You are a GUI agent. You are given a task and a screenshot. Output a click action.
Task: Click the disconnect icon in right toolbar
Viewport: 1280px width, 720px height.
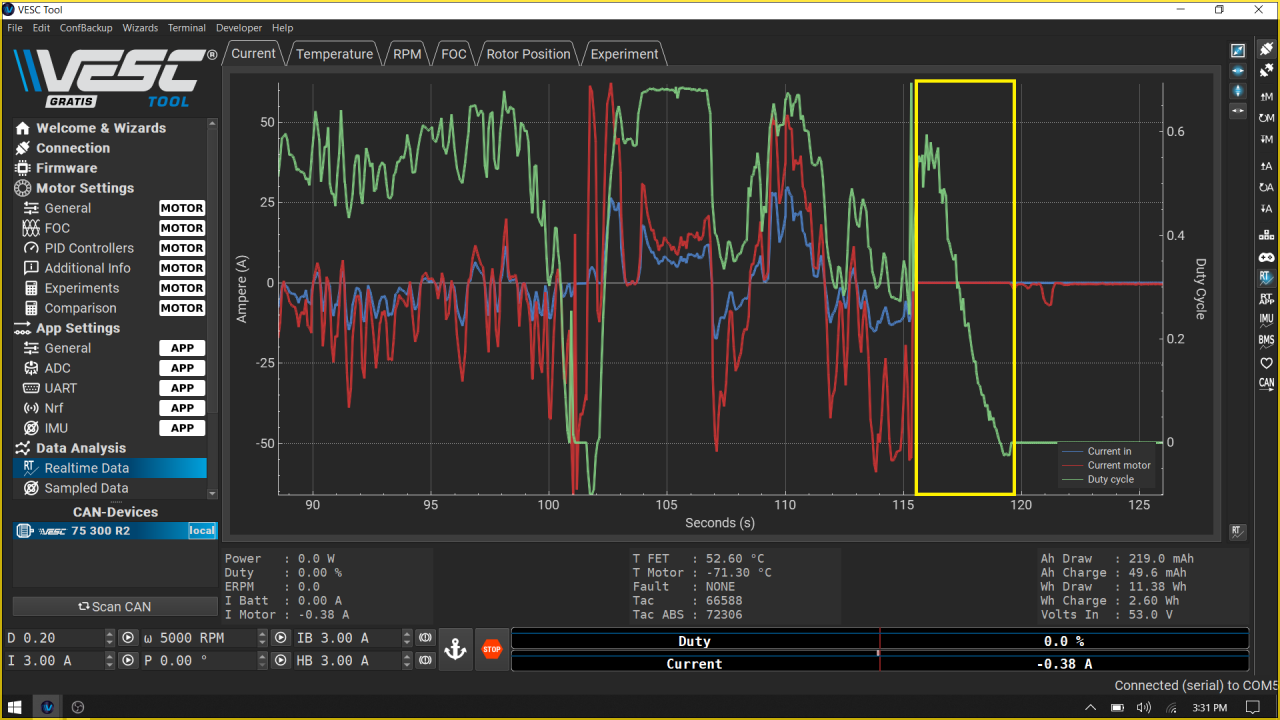pos(1266,71)
